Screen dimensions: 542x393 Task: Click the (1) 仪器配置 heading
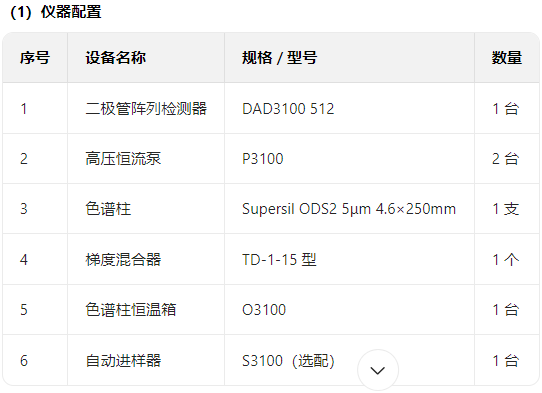[56, 12]
